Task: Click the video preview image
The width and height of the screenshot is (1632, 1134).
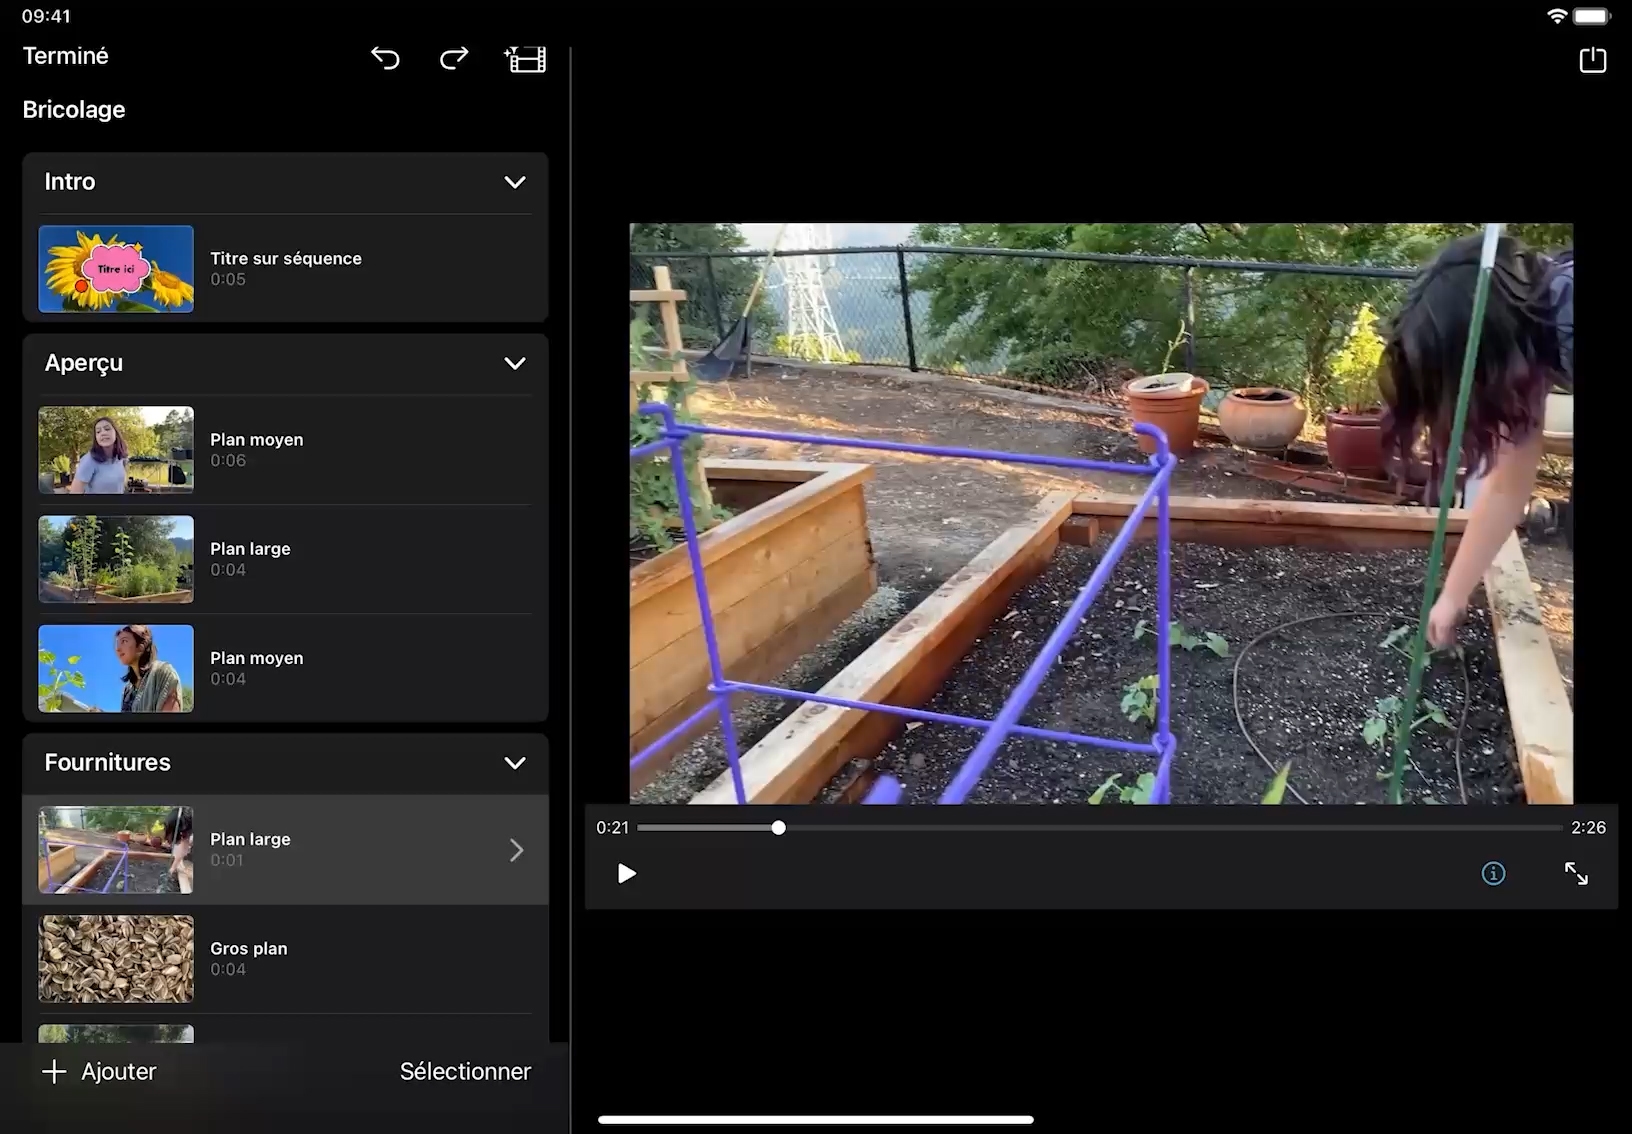Action: click(x=1101, y=513)
